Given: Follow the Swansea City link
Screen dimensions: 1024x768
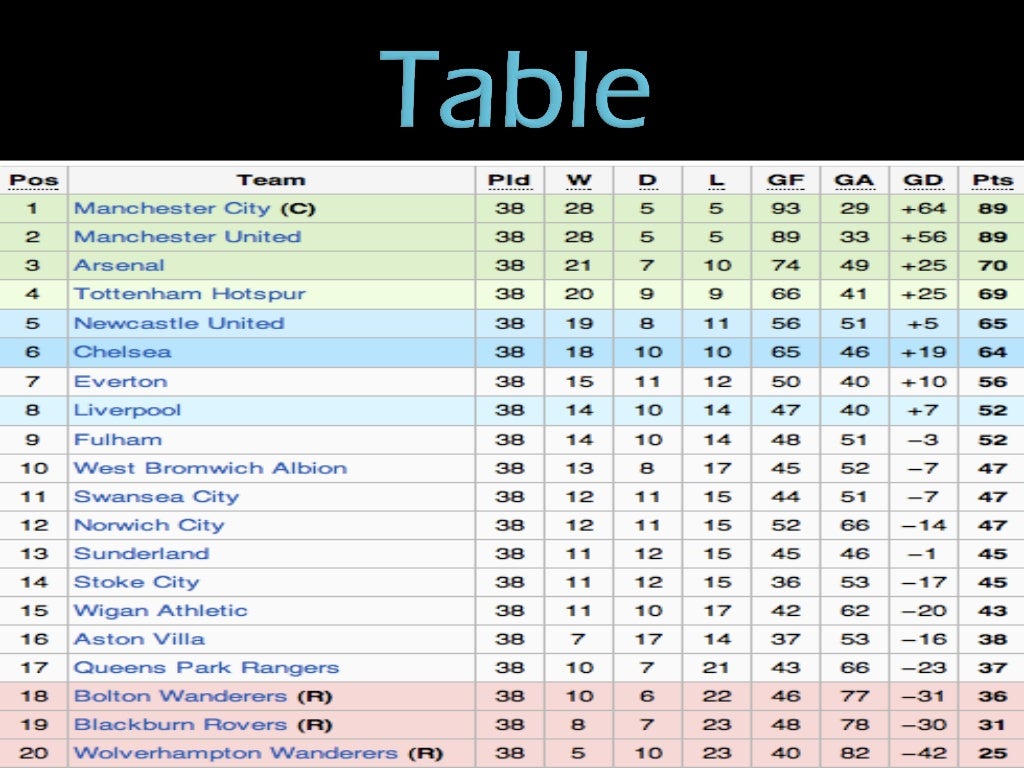Looking at the screenshot, I should [x=157, y=497].
